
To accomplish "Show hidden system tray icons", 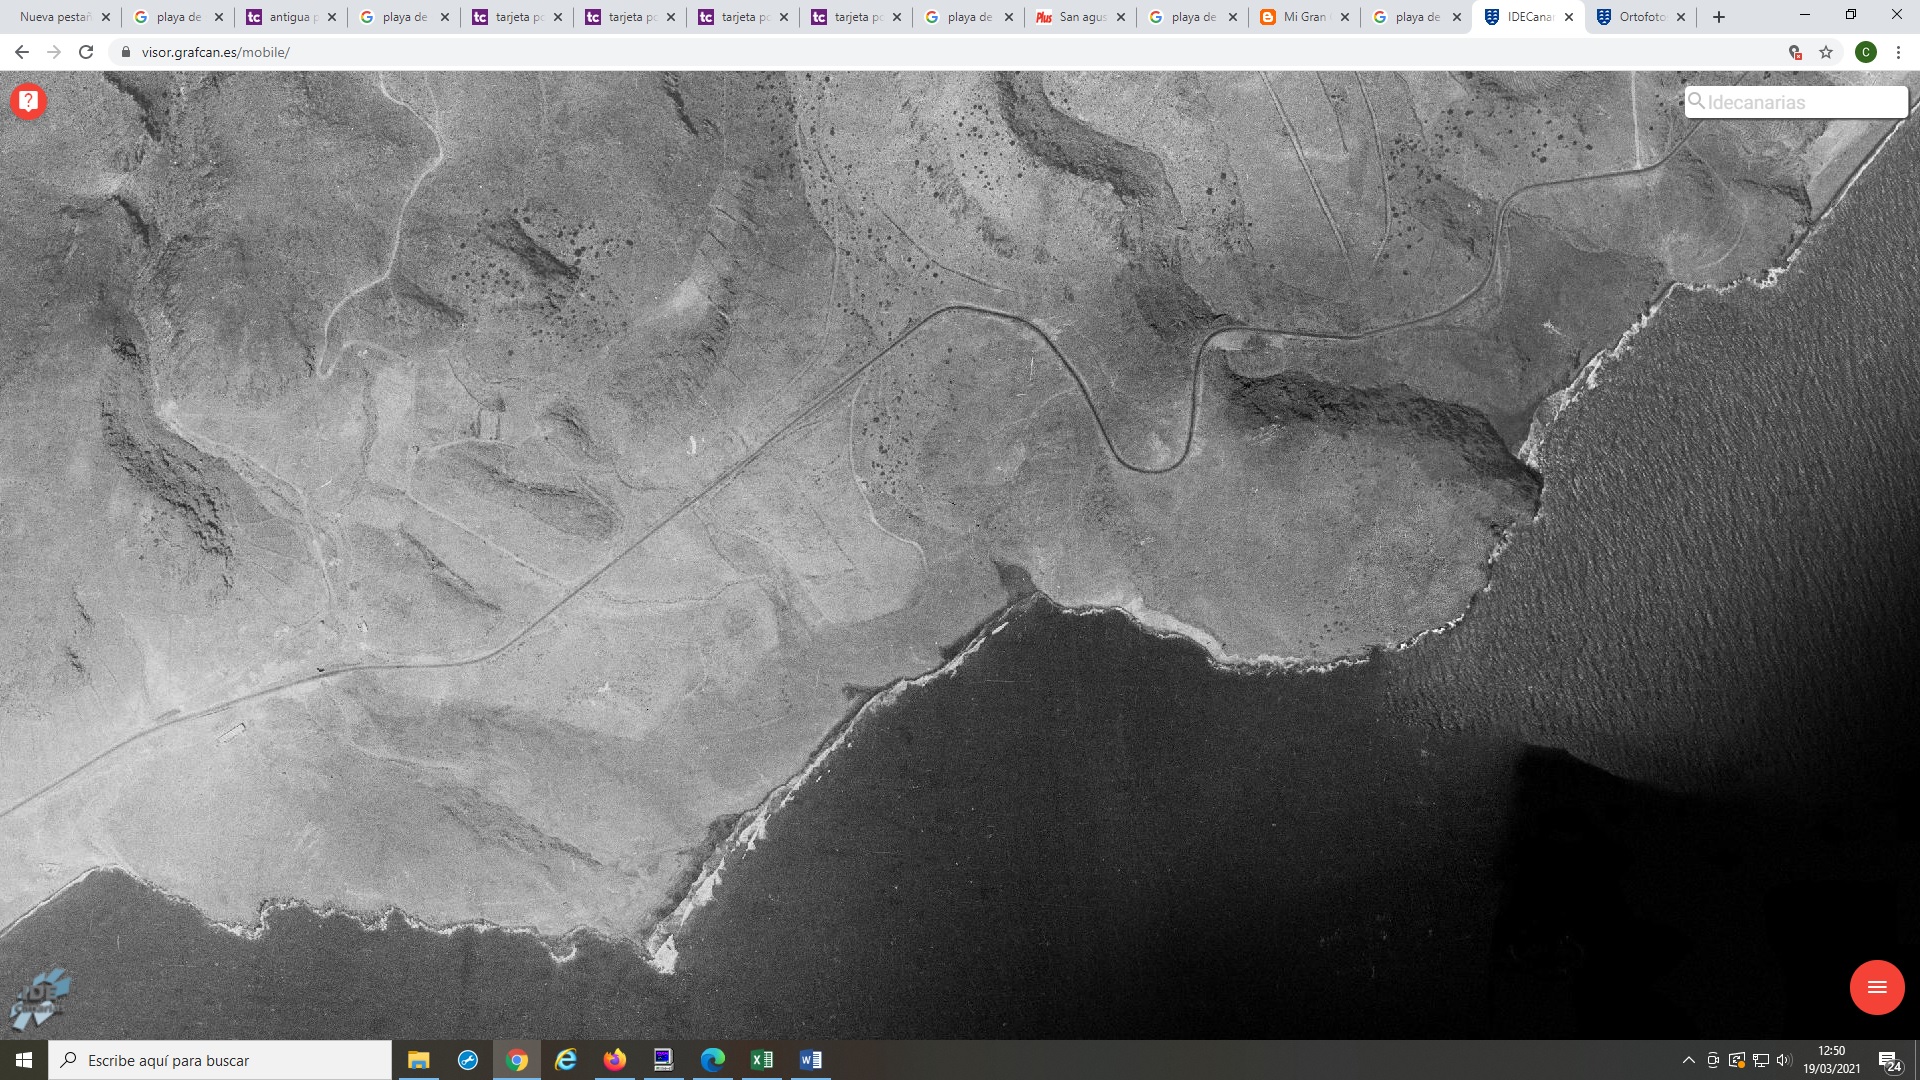I will click(x=1688, y=1060).
